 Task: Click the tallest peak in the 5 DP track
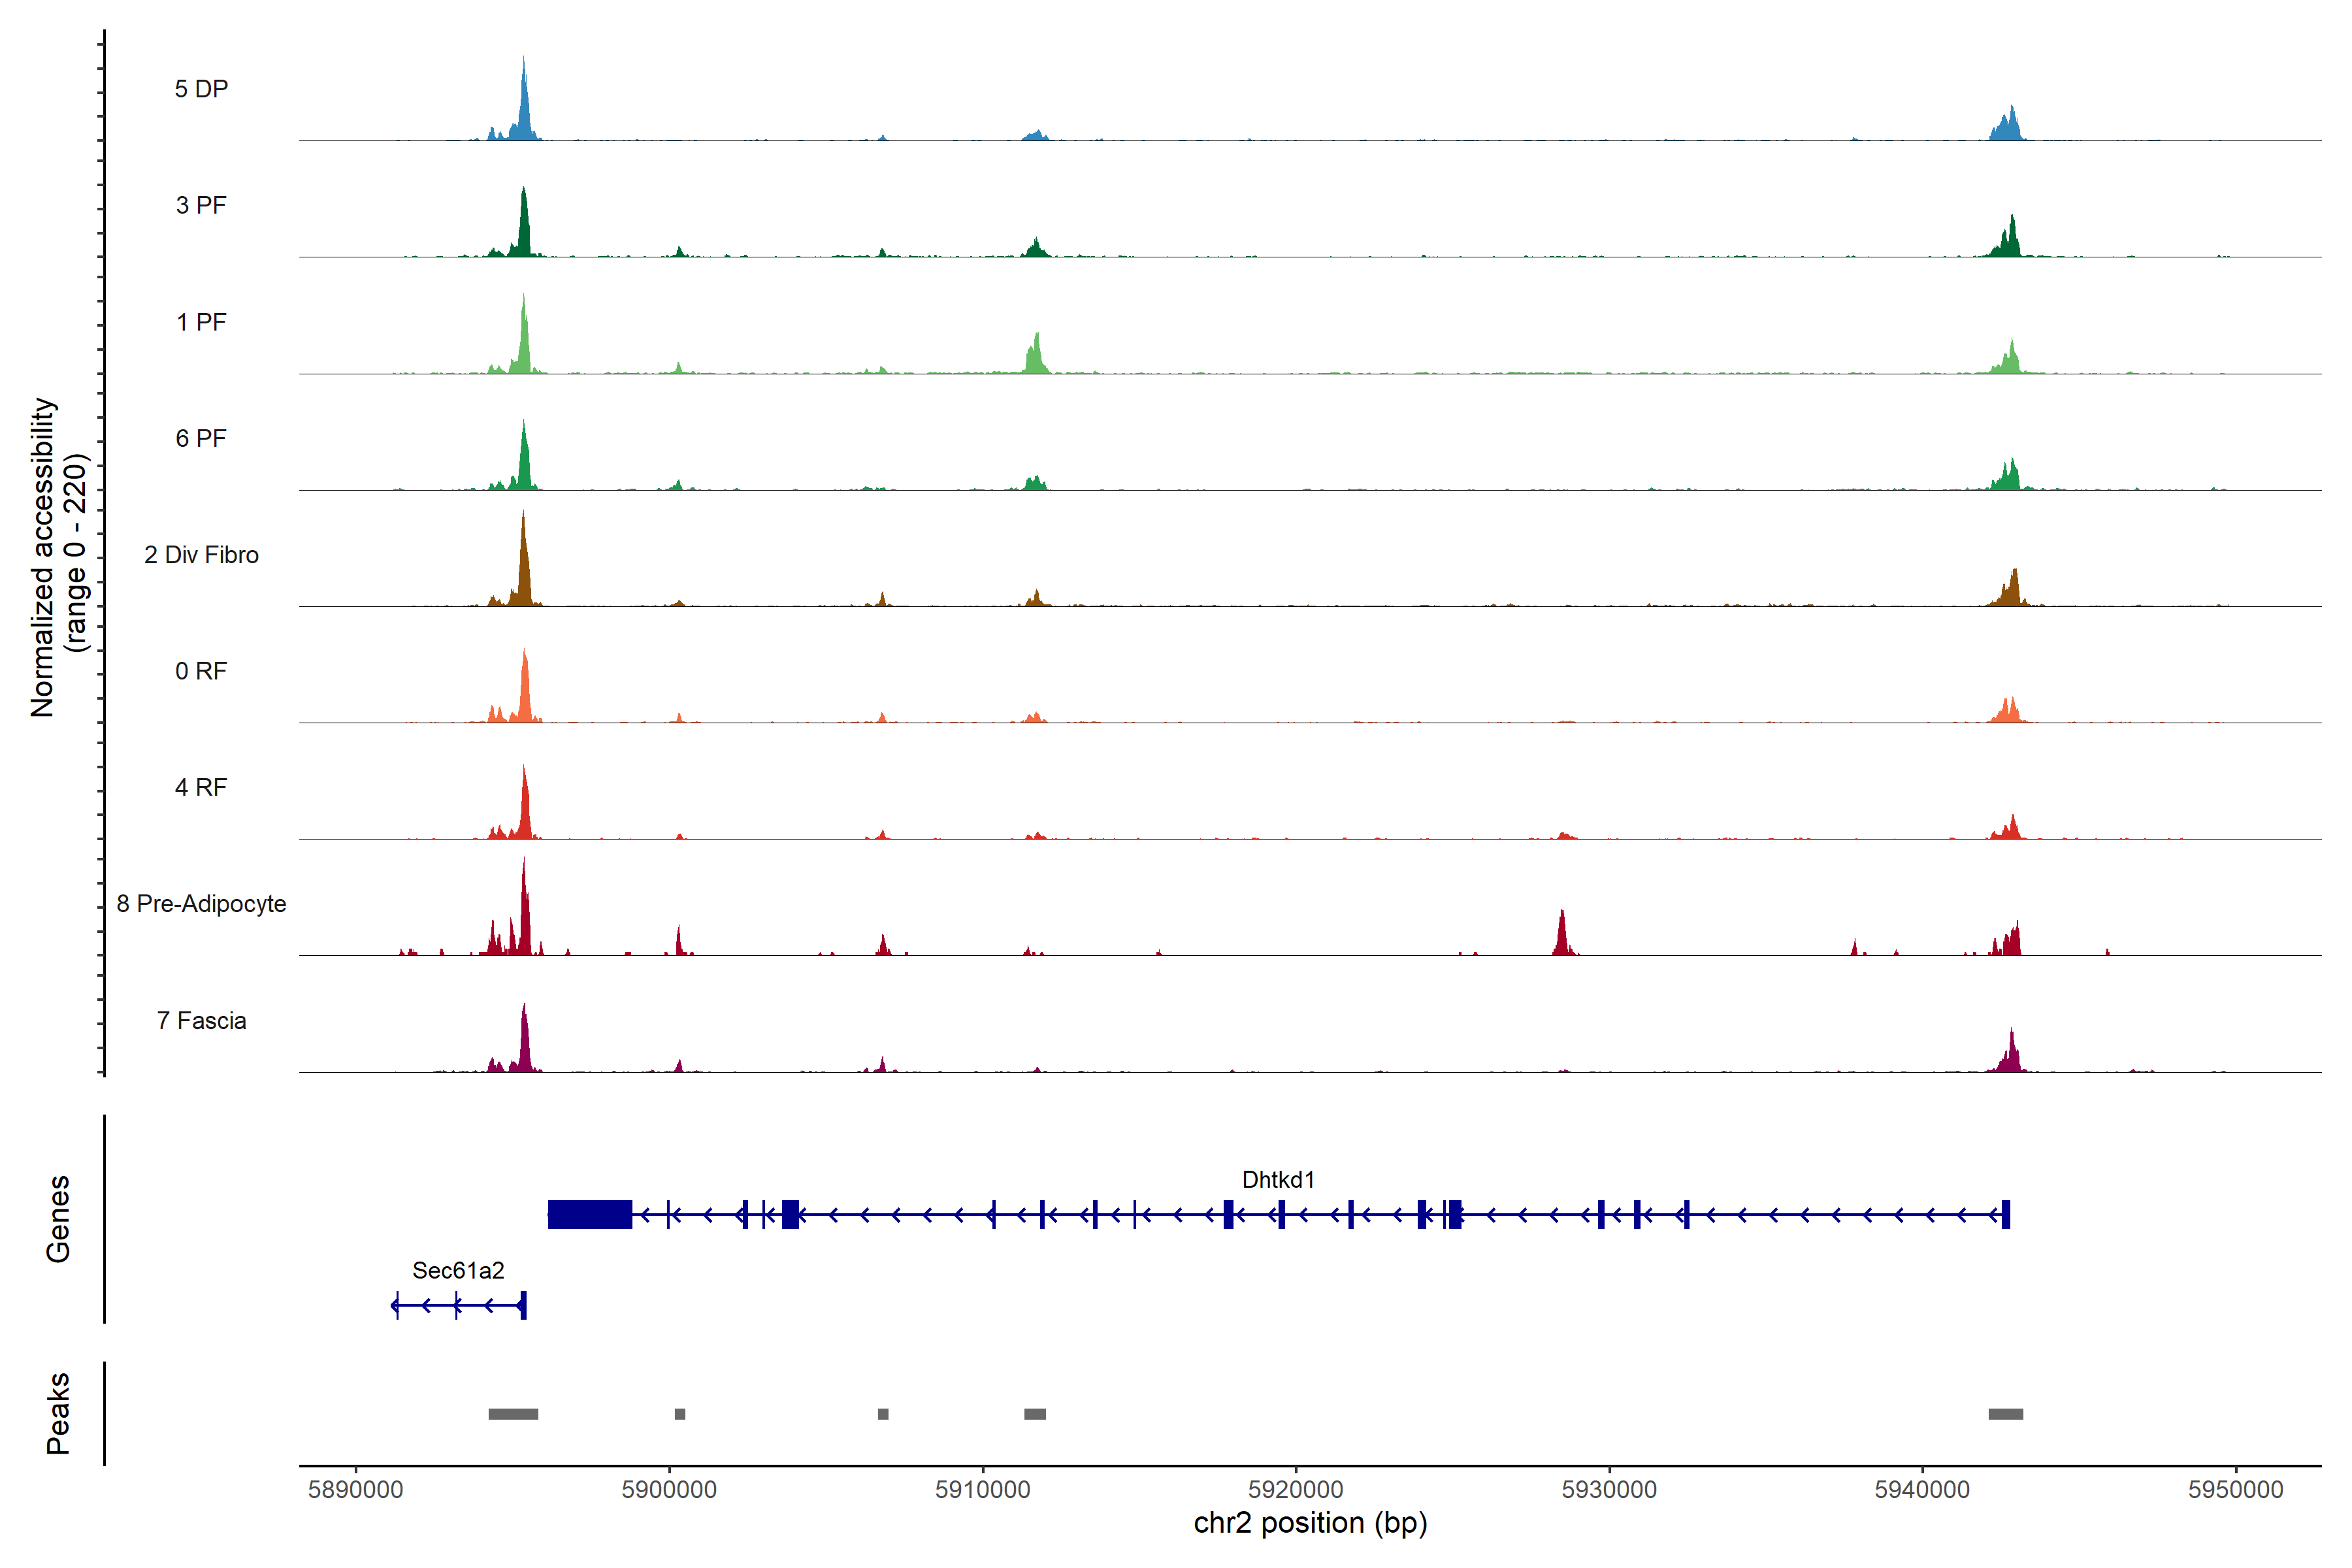524,105
